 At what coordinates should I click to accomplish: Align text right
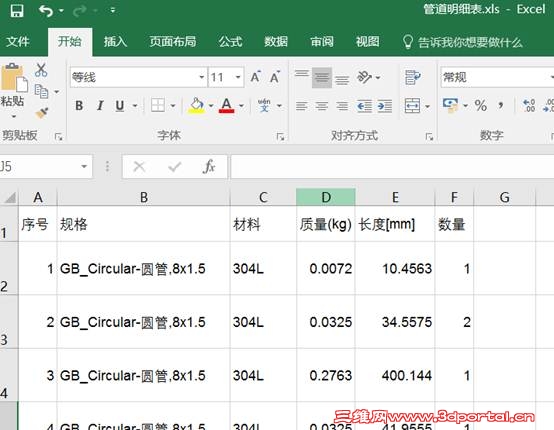tap(342, 106)
